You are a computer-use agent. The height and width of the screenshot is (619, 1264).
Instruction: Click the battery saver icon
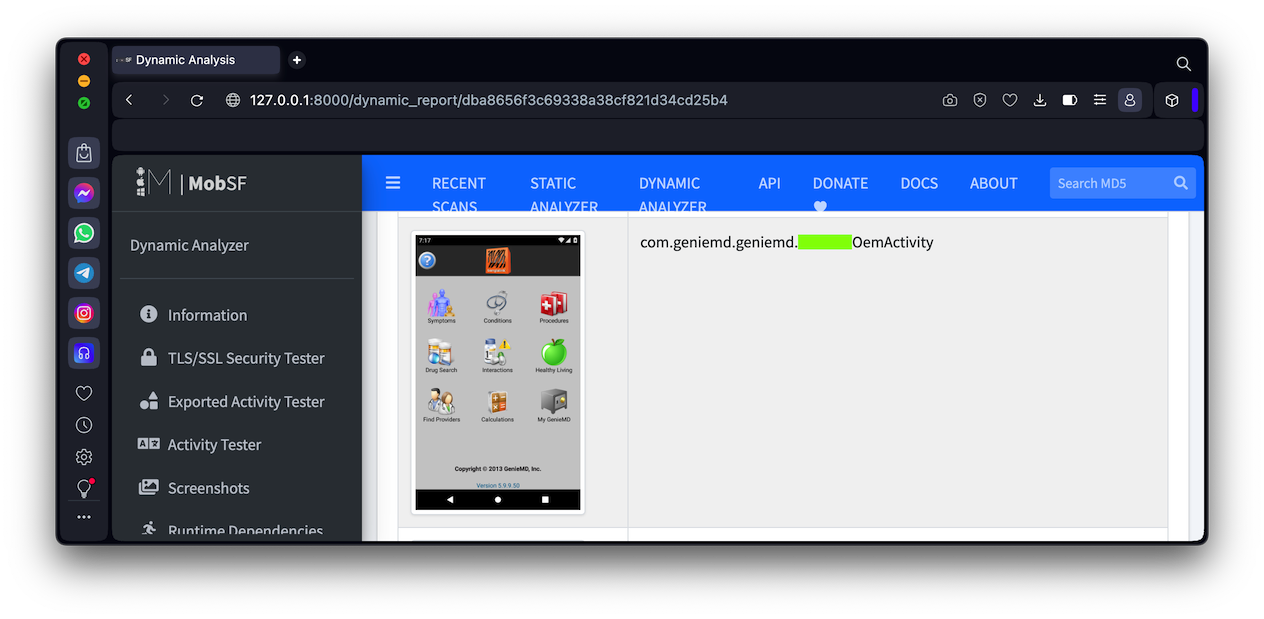click(1070, 100)
